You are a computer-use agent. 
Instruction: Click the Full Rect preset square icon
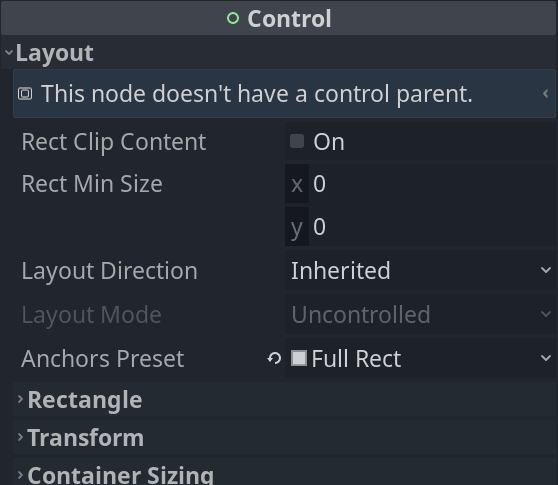pyautogui.click(x=299, y=358)
